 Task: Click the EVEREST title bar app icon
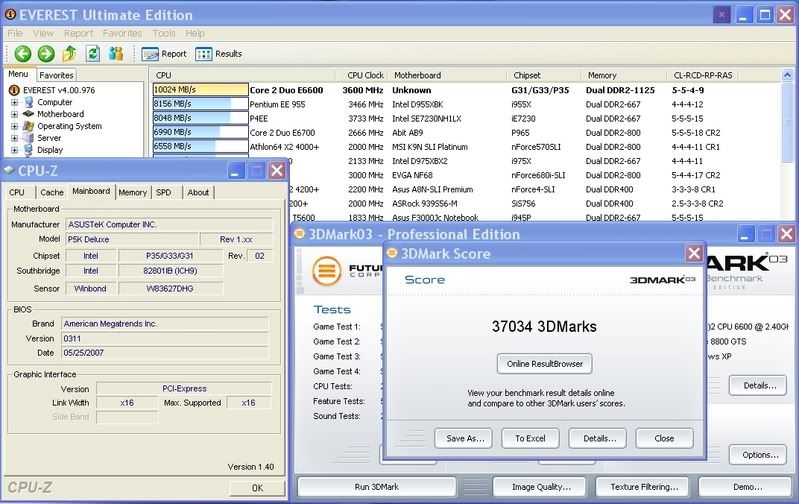click(x=10, y=14)
